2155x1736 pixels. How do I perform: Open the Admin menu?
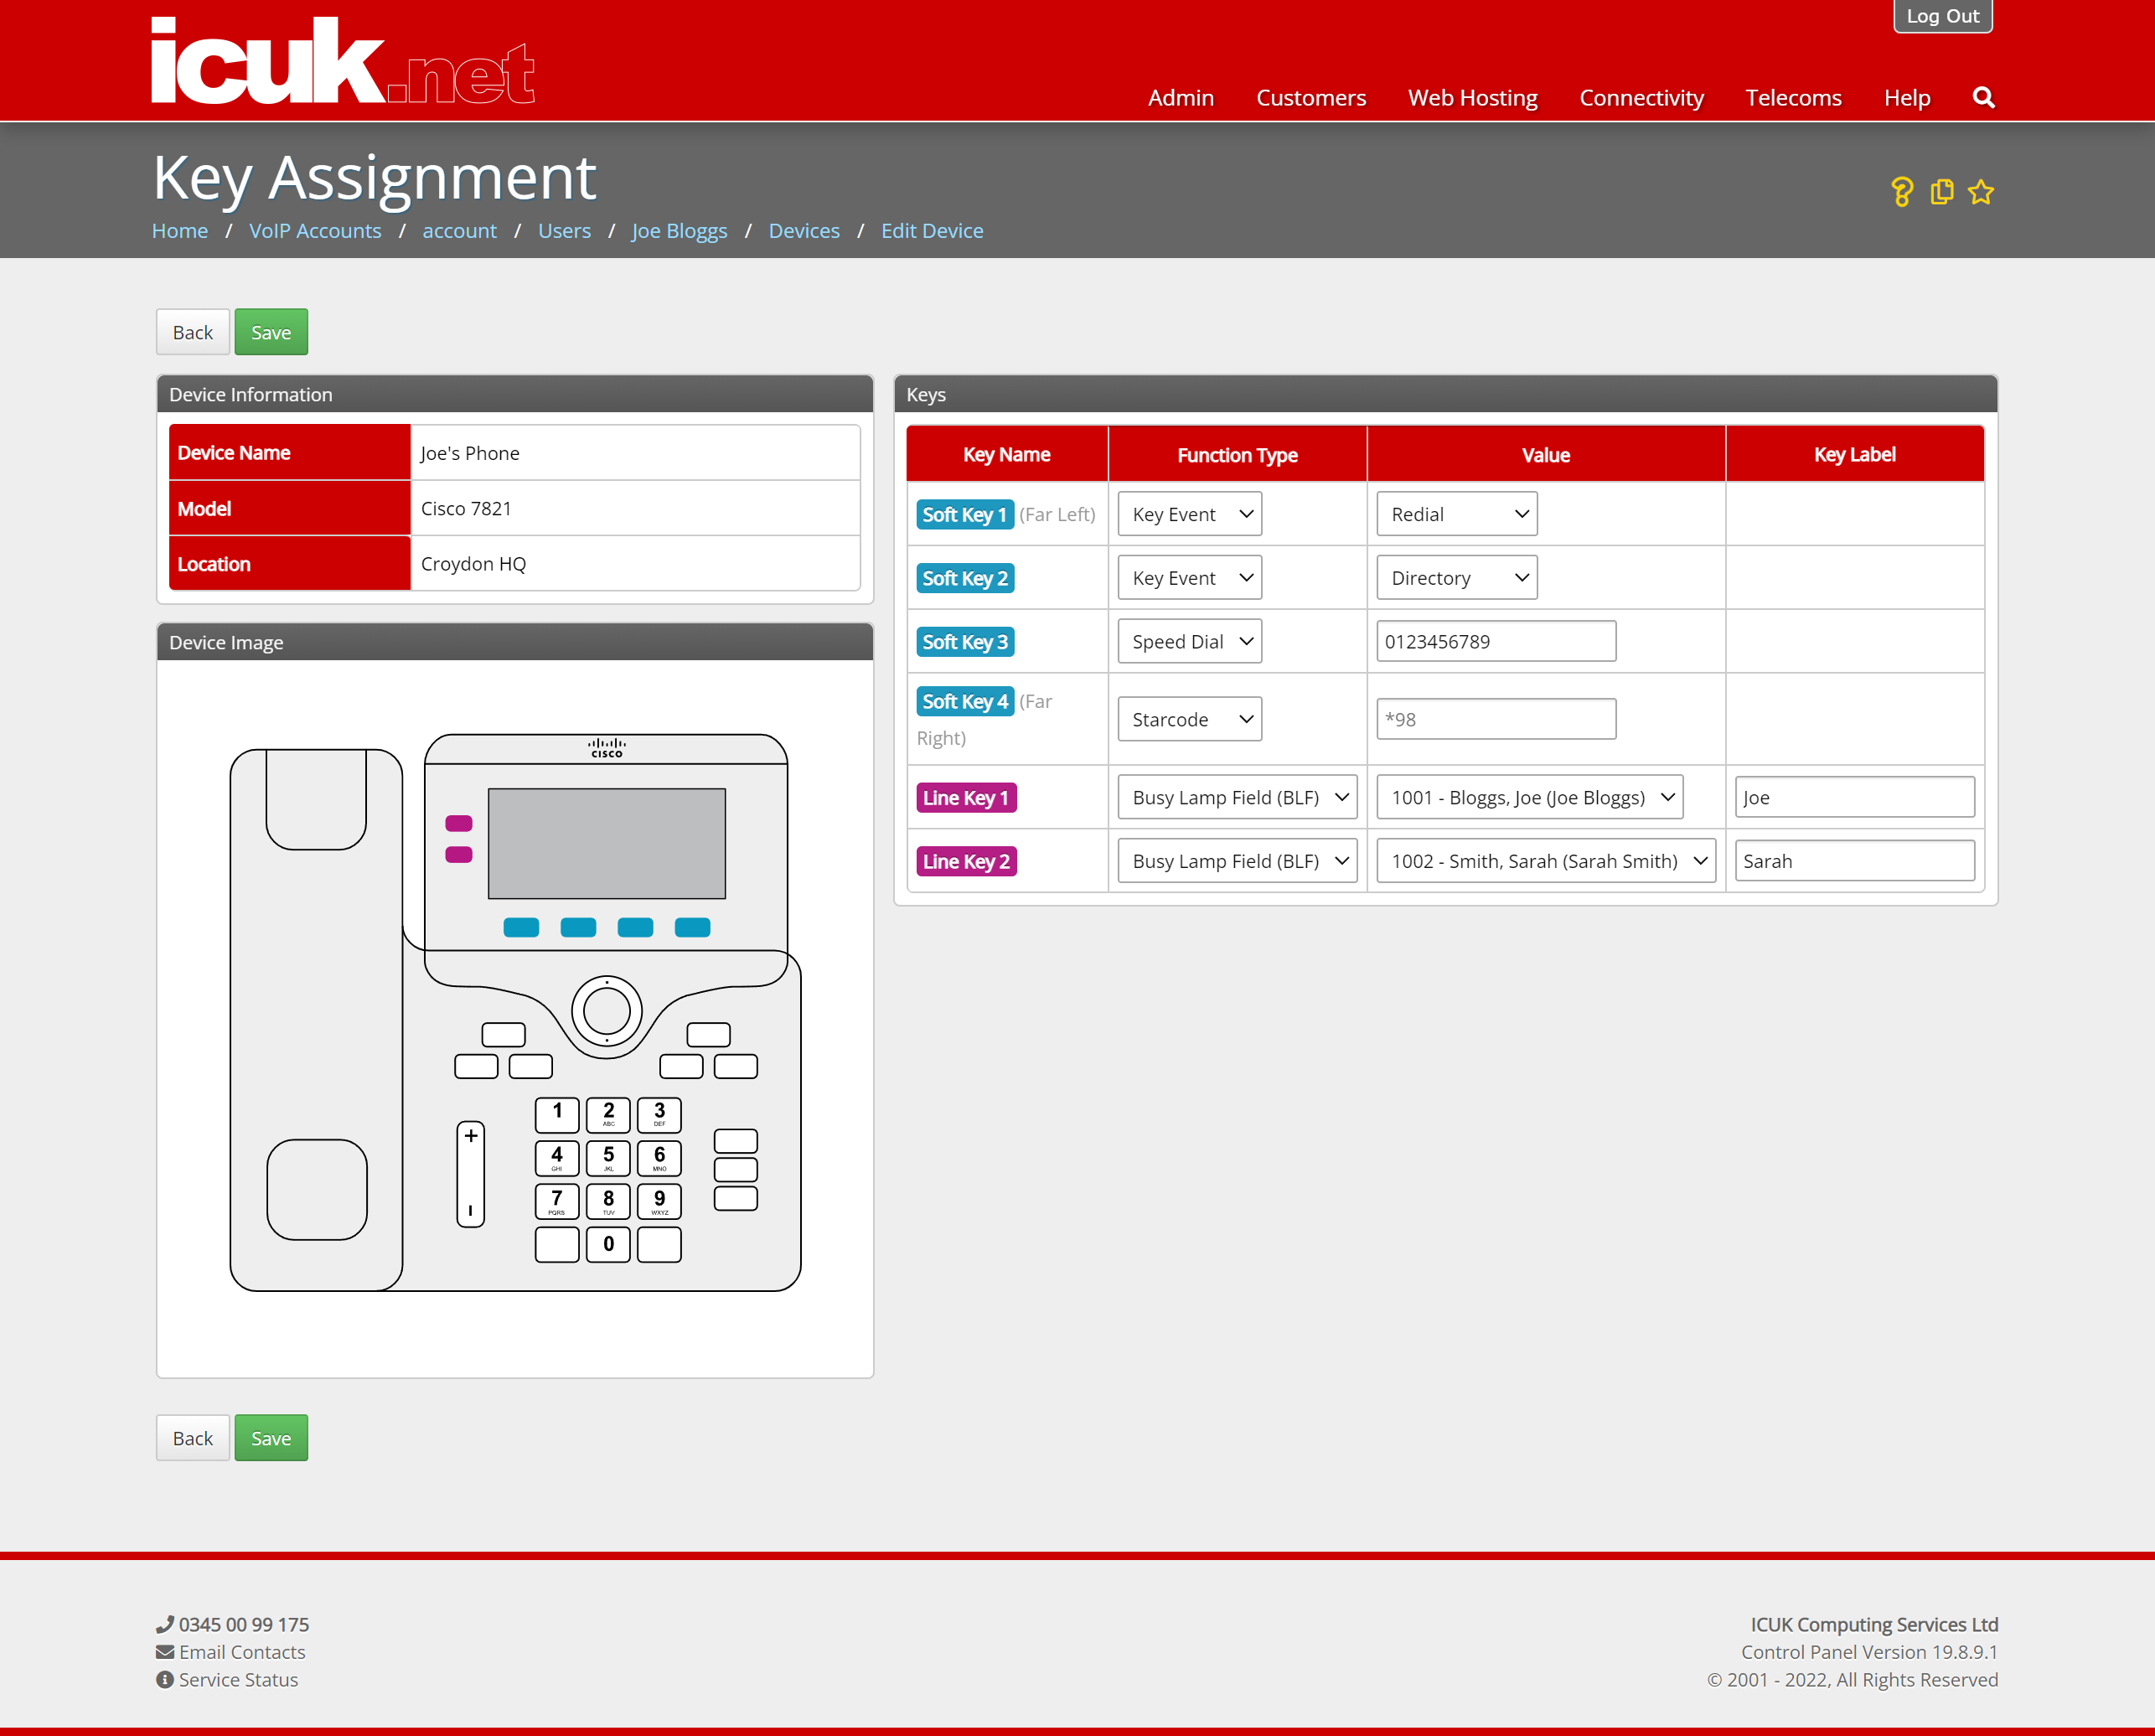(x=1180, y=97)
